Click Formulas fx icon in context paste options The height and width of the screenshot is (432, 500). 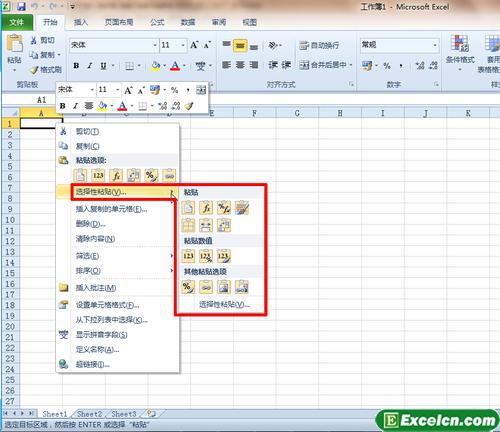[x=116, y=175]
